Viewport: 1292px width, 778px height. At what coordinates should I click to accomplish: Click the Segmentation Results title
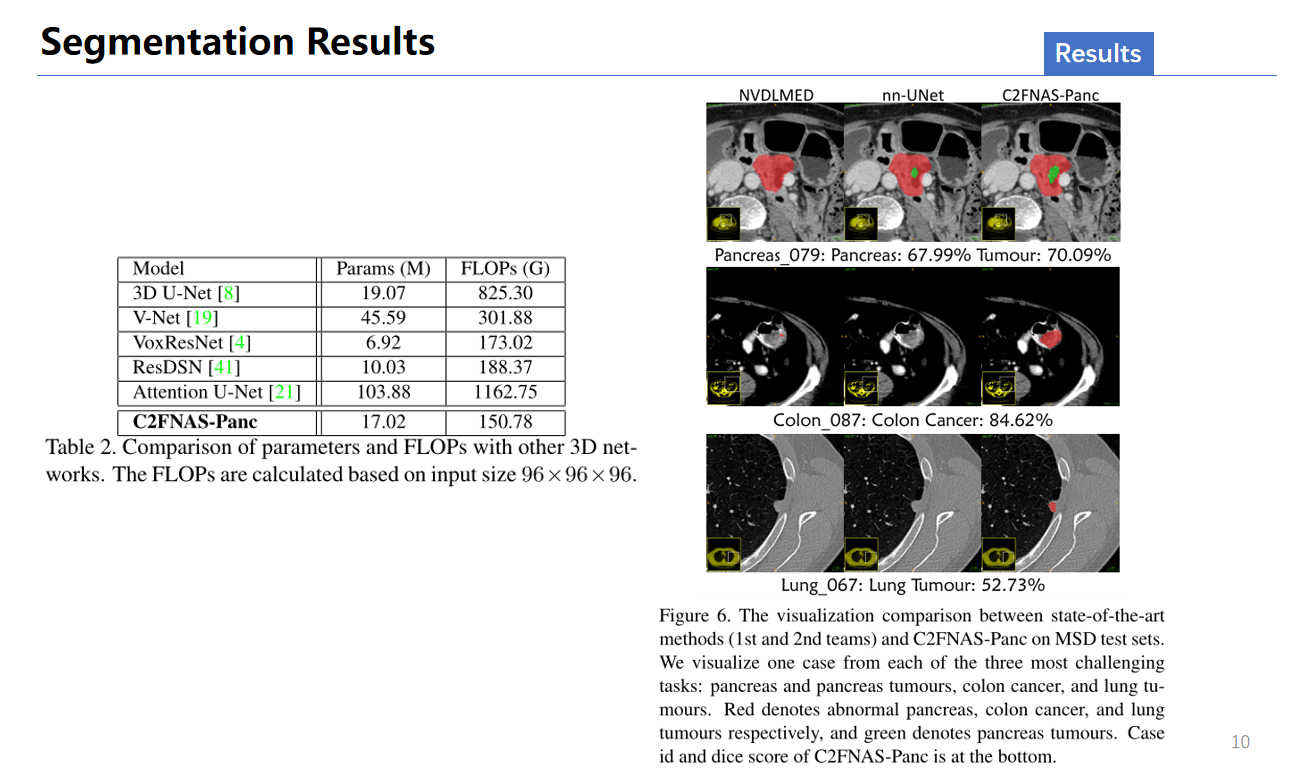pos(238,42)
